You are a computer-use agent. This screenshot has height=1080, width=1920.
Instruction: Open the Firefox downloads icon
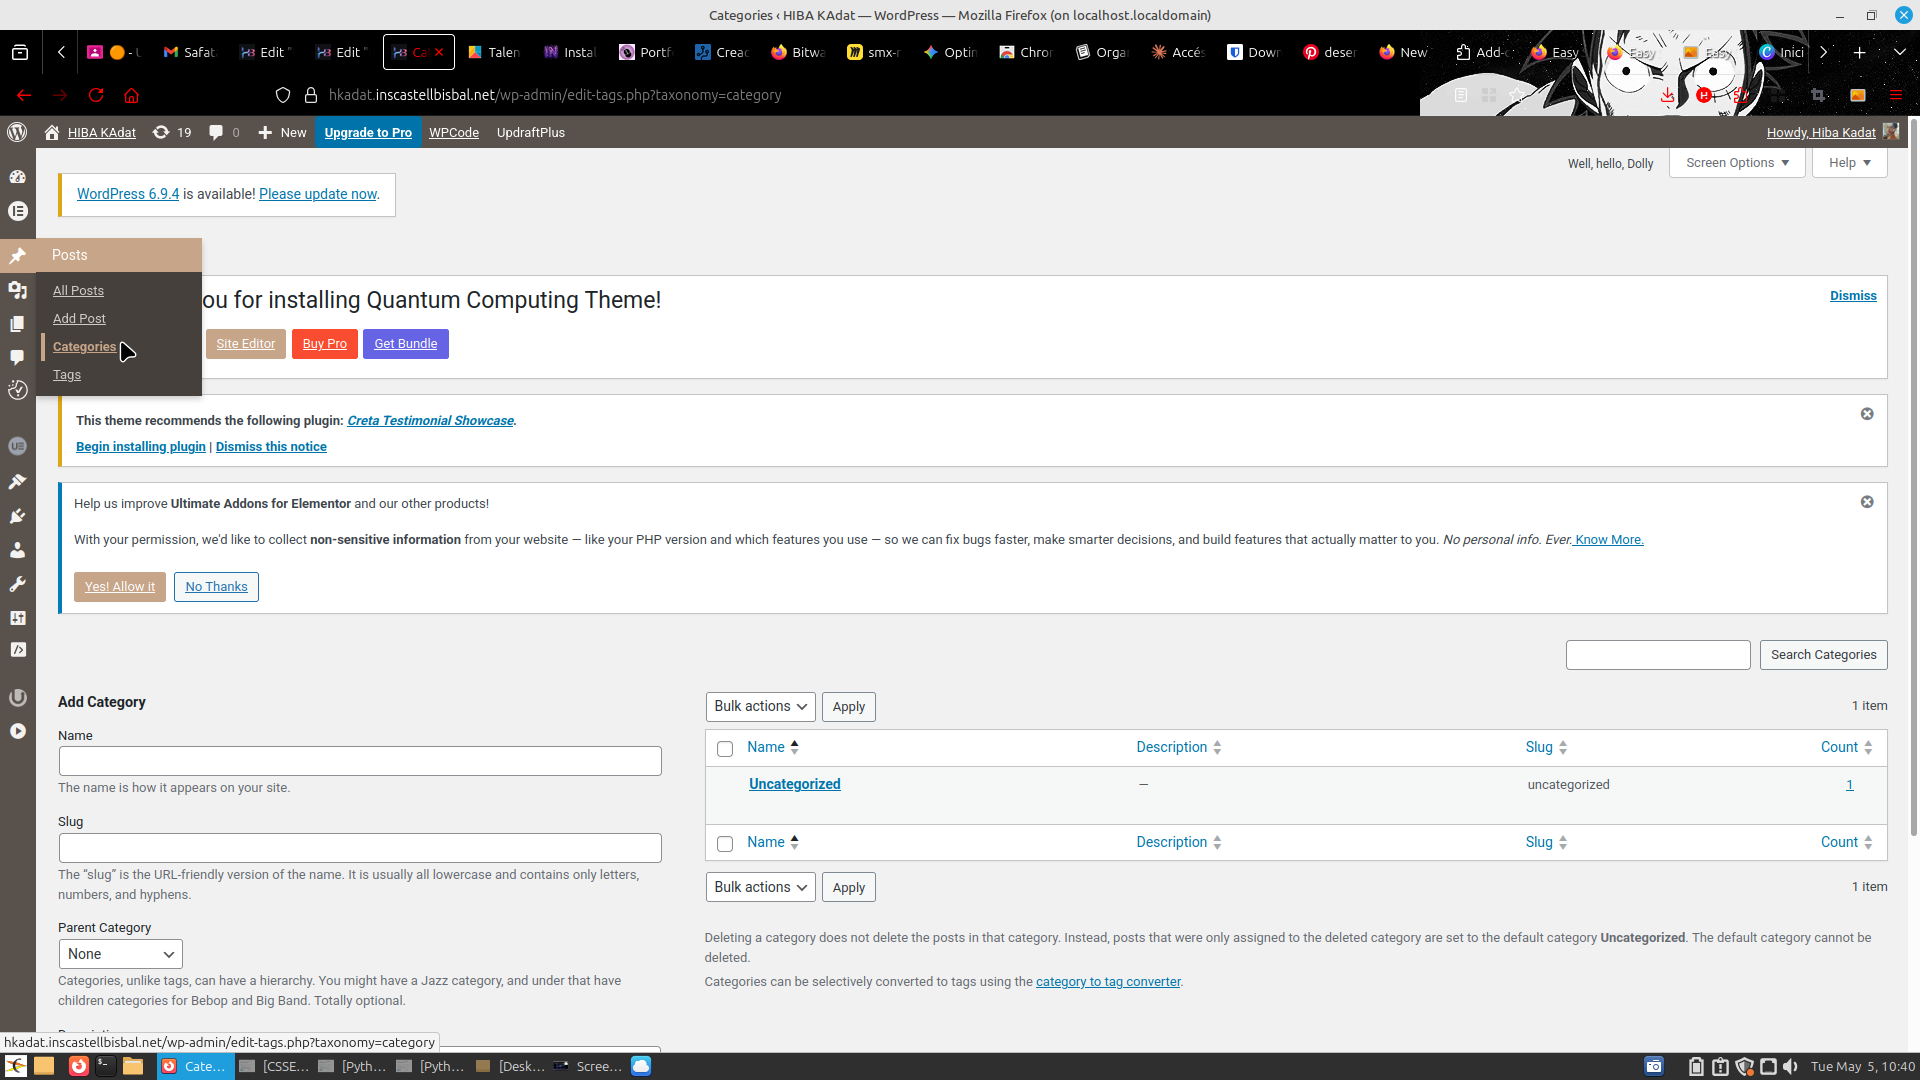pyautogui.click(x=1667, y=95)
